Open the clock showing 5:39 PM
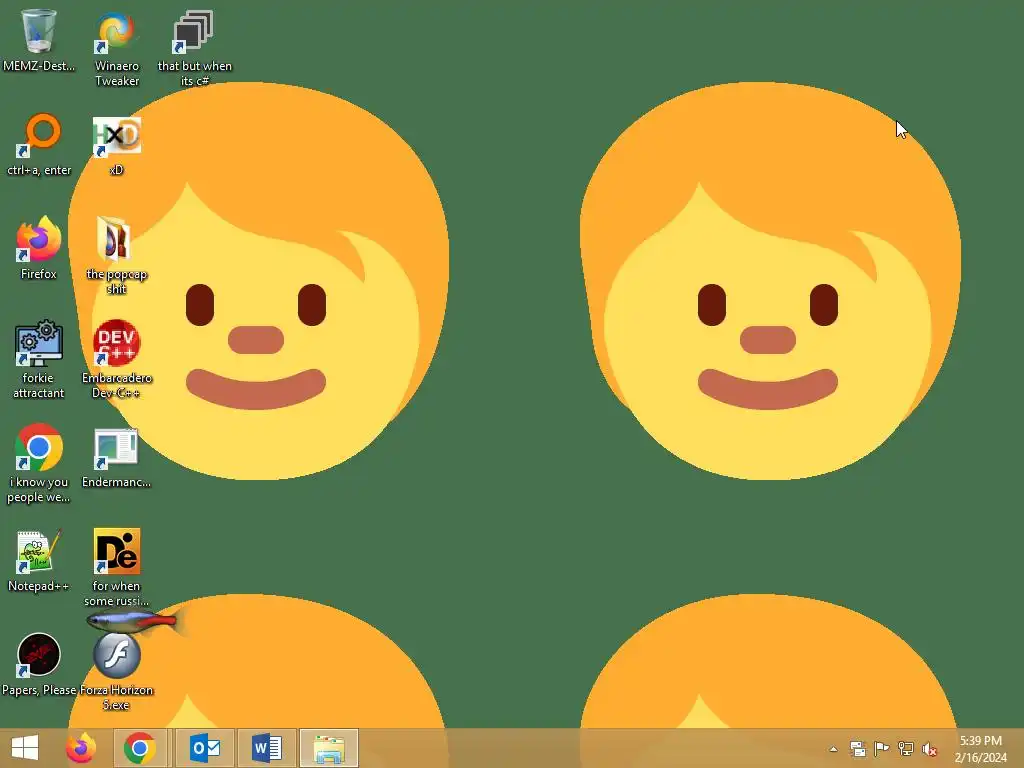This screenshot has height=768, width=1024. pyautogui.click(x=980, y=749)
